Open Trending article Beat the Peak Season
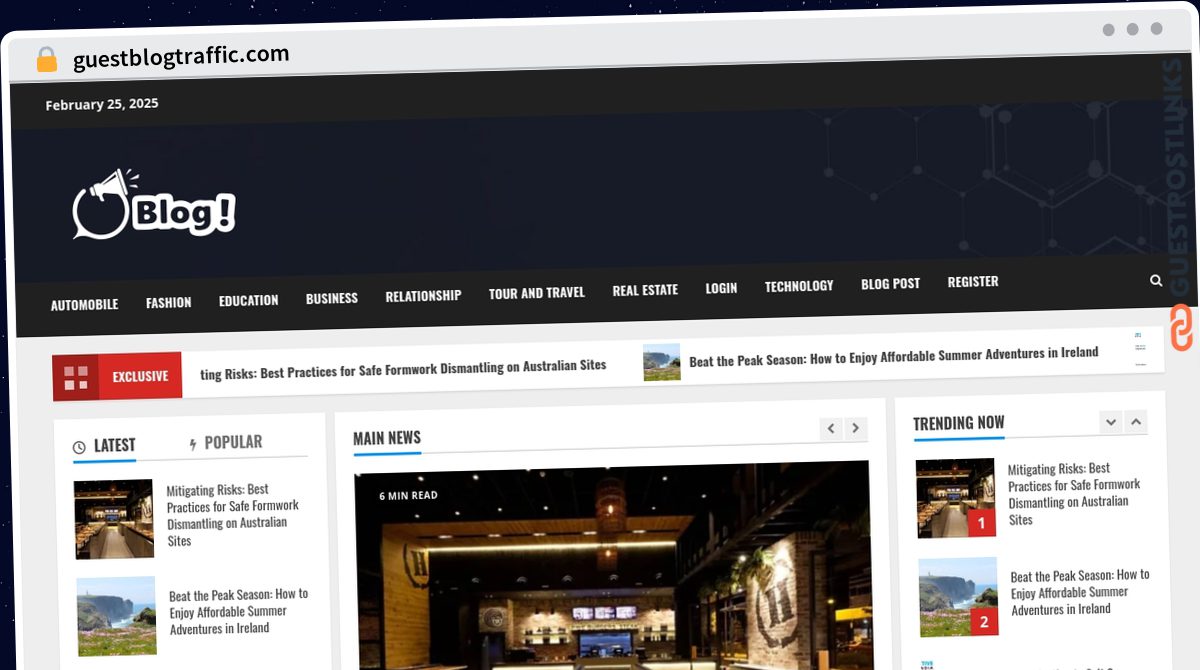The image size is (1200, 670). [1080, 592]
